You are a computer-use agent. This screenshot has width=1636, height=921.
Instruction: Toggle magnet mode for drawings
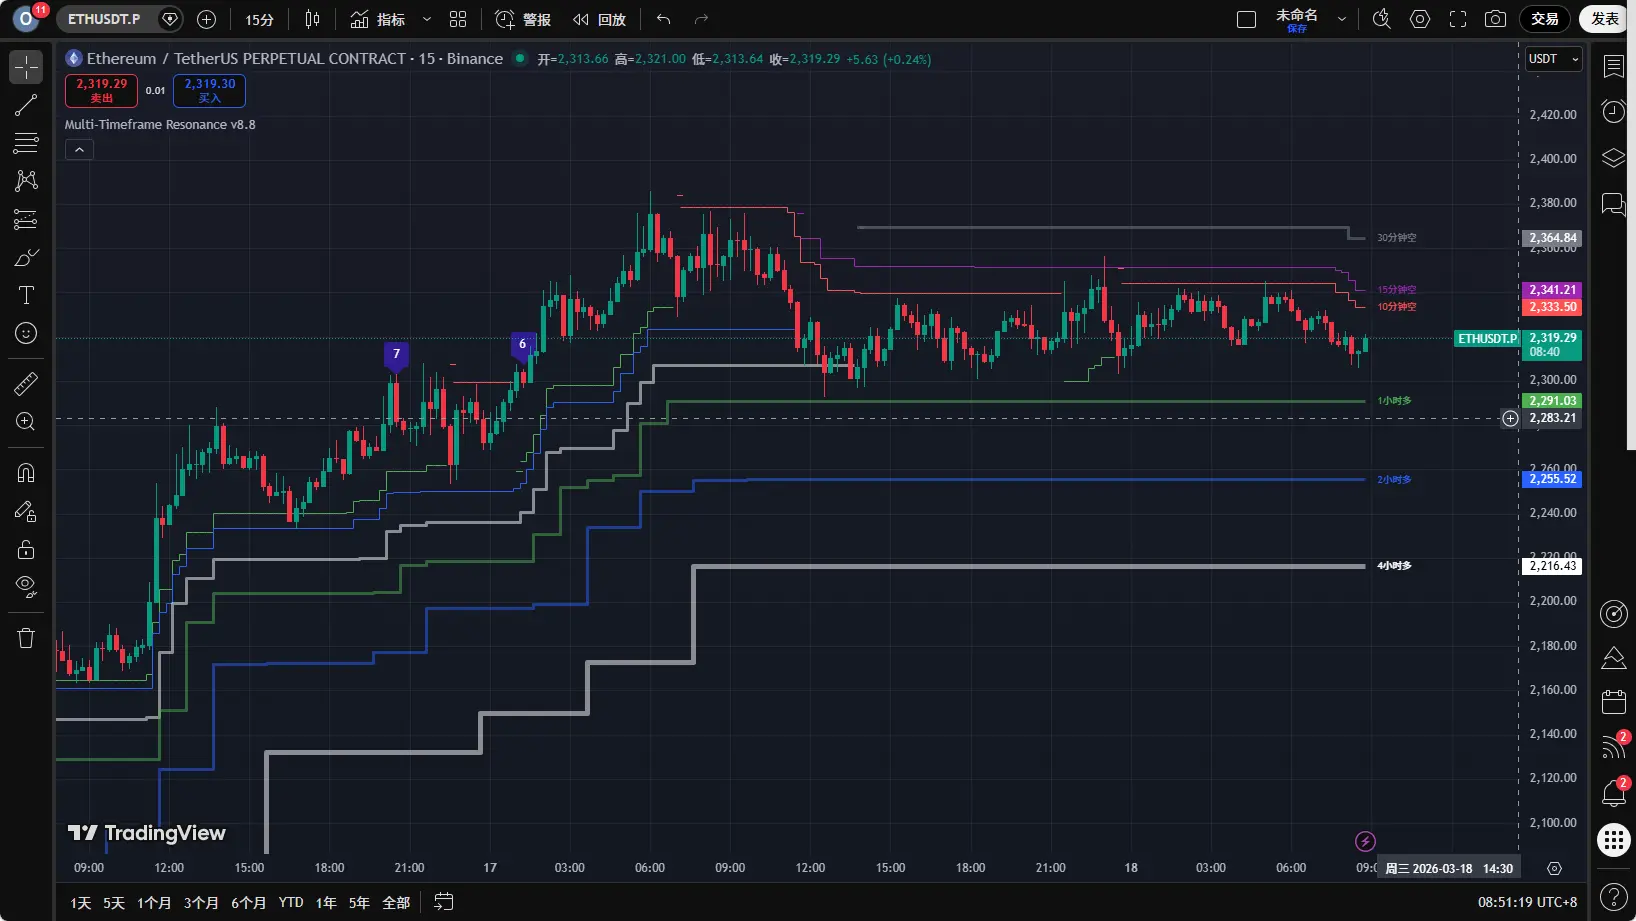point(26,472)
